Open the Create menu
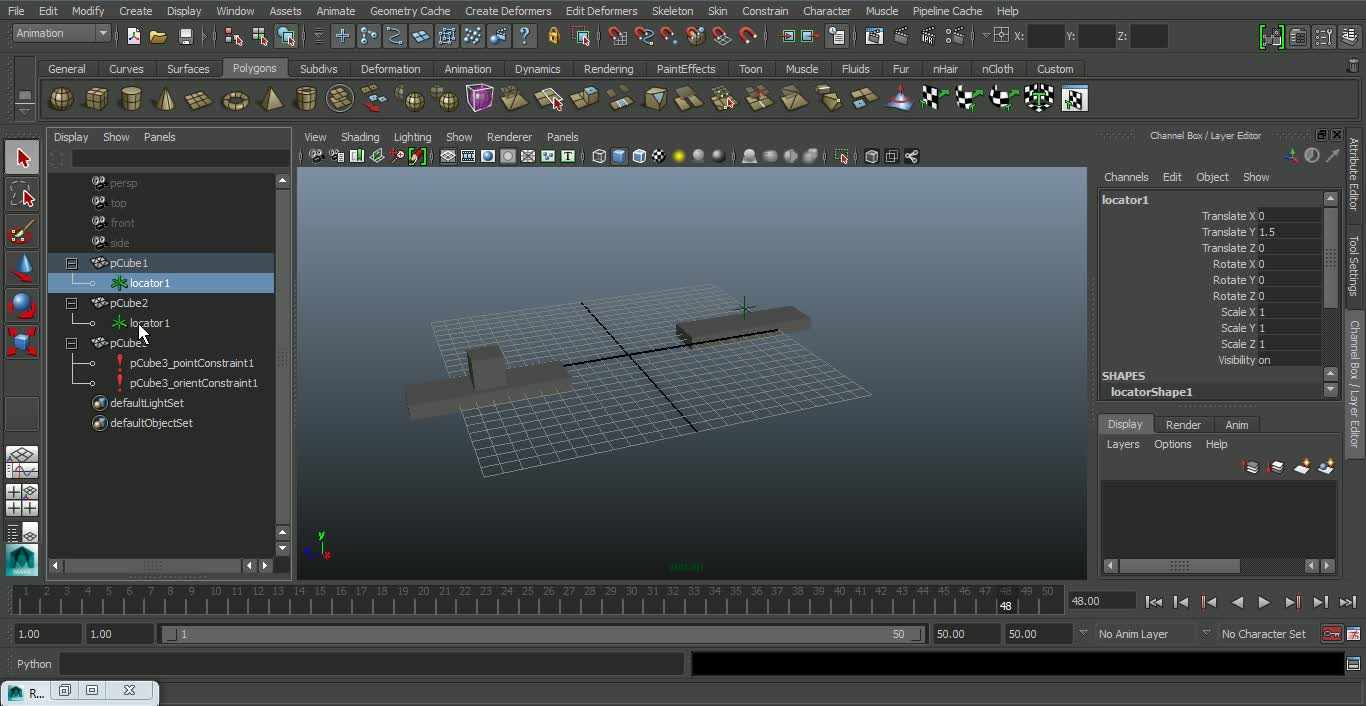Image resolution: width=1366 pixels, height=706 pixels. [x=135, y=11]
